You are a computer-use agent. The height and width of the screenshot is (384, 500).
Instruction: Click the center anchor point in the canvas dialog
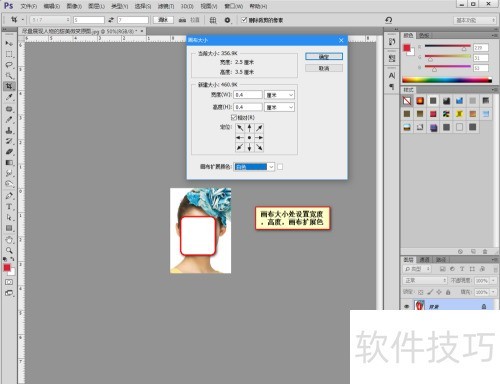[249, 137]
